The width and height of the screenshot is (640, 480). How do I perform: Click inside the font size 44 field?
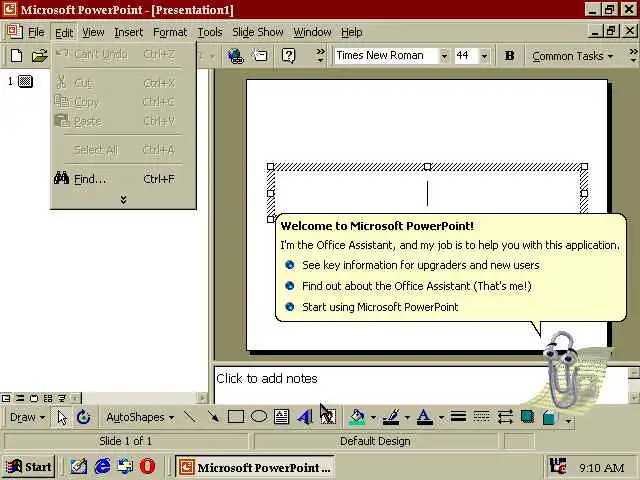click(466, 56)
